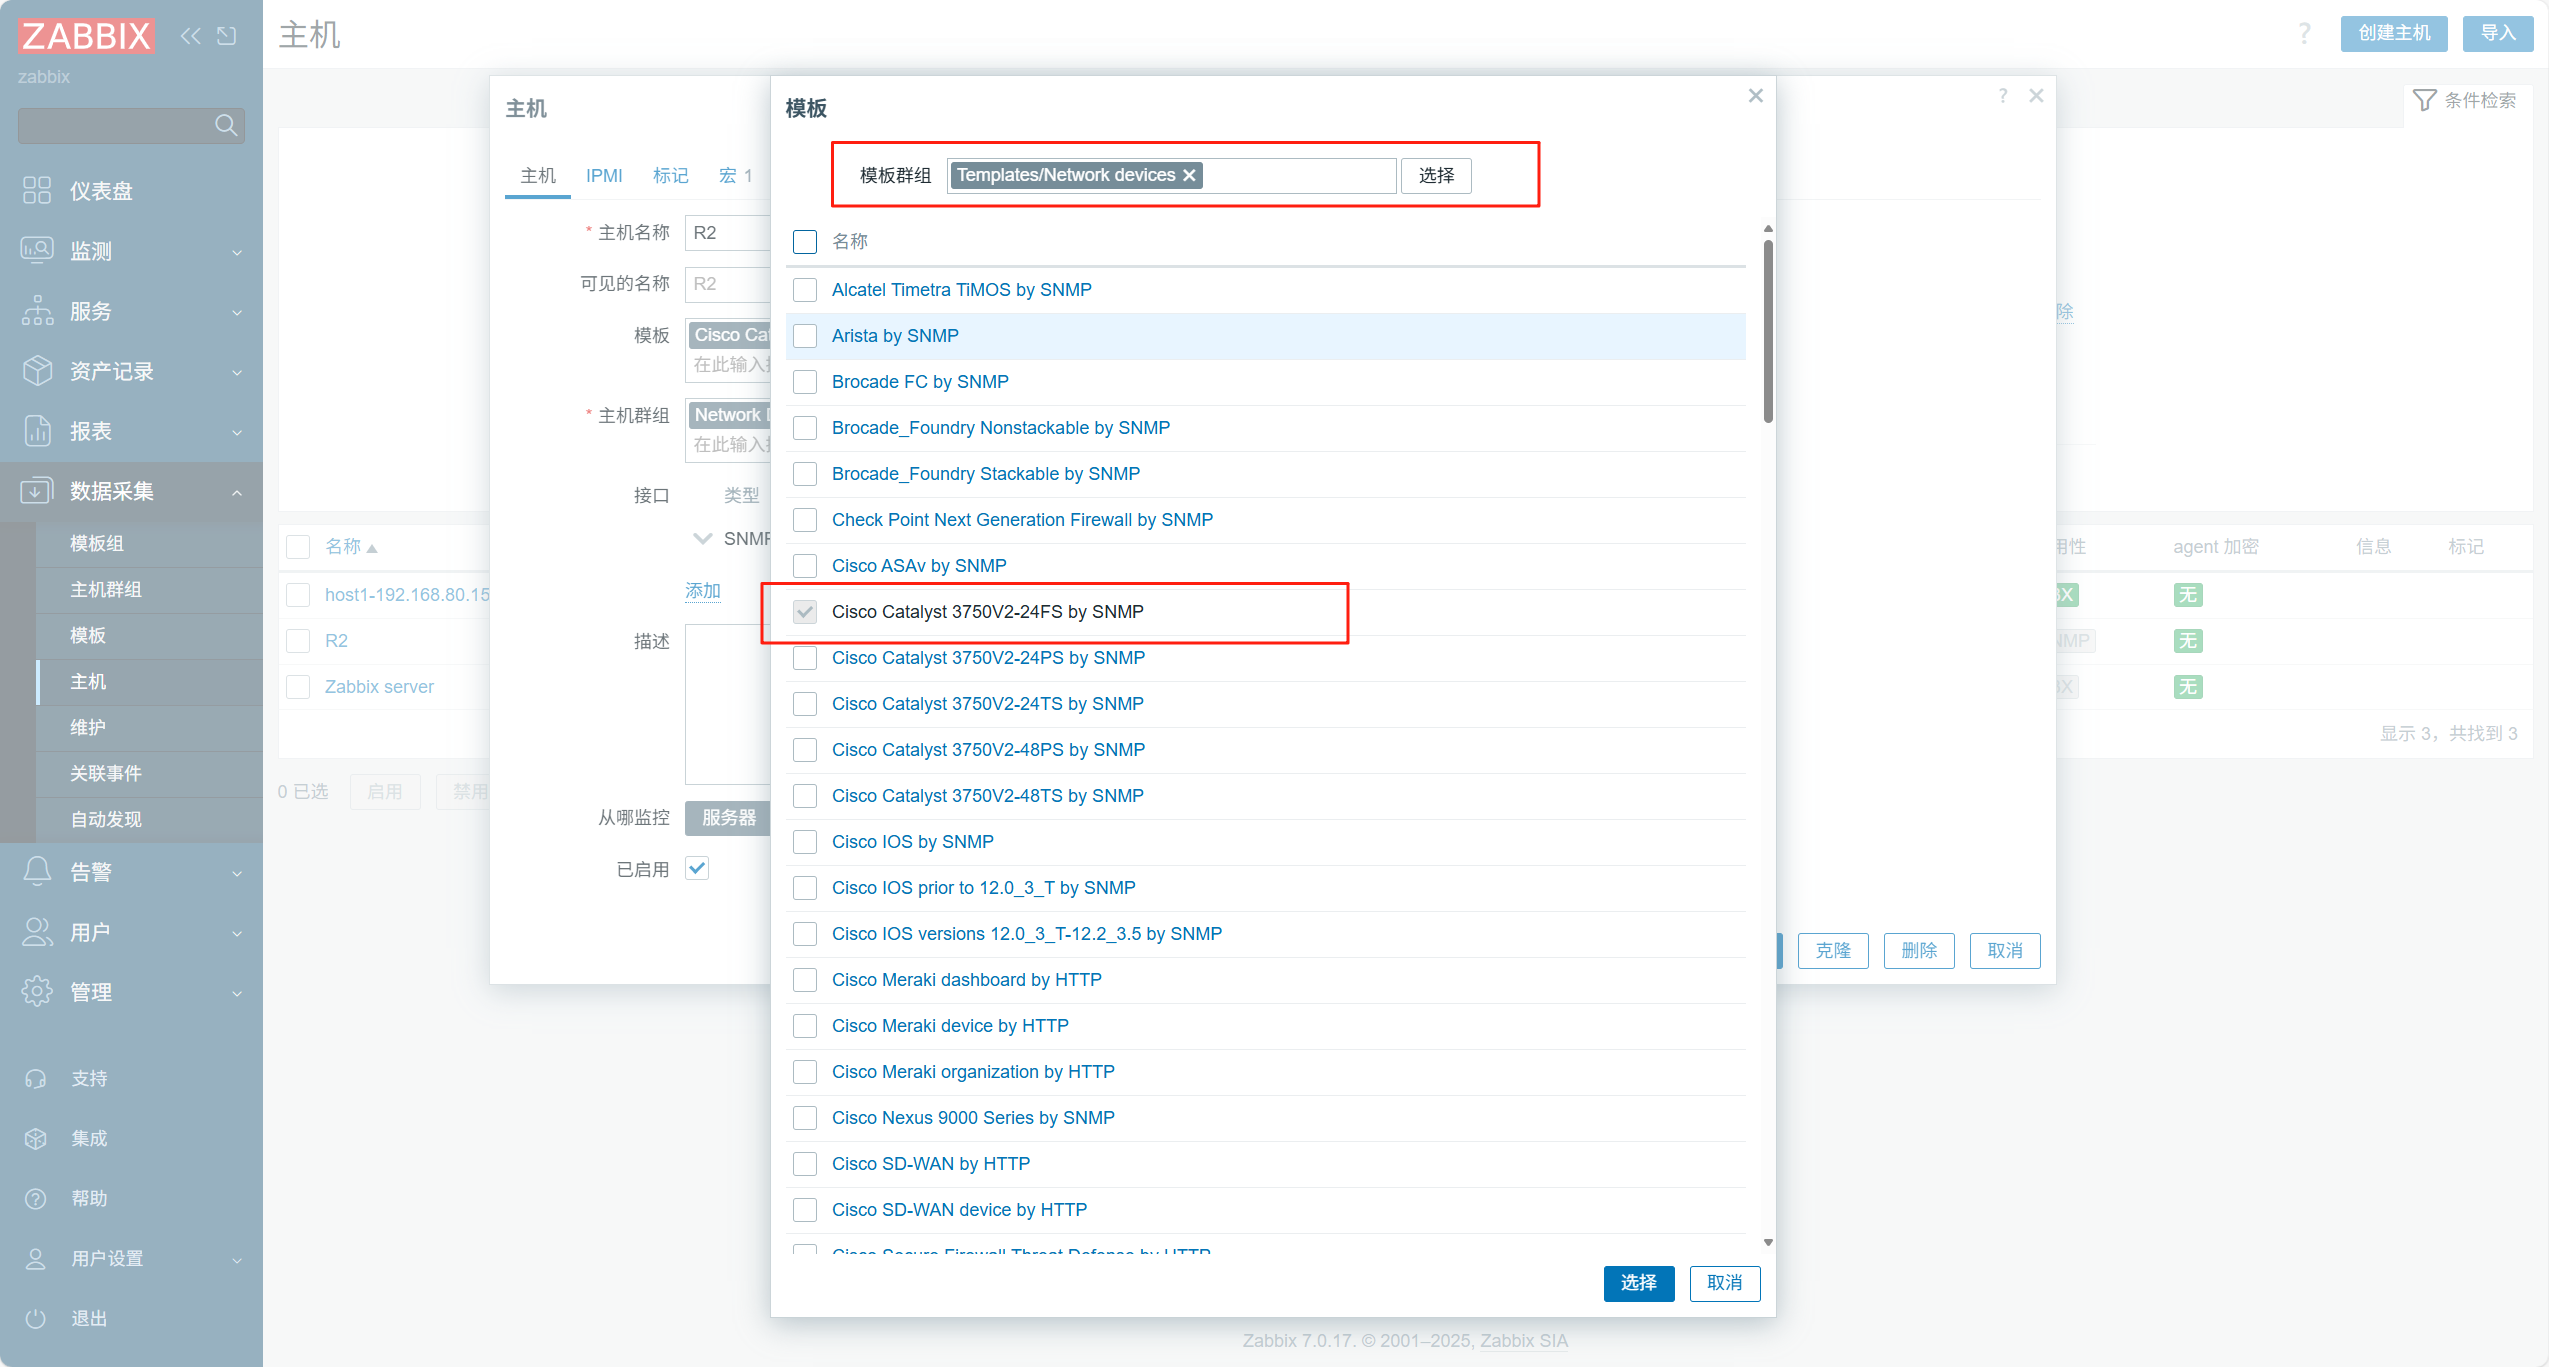Click the 创建主机 button

click(2394, 33)
